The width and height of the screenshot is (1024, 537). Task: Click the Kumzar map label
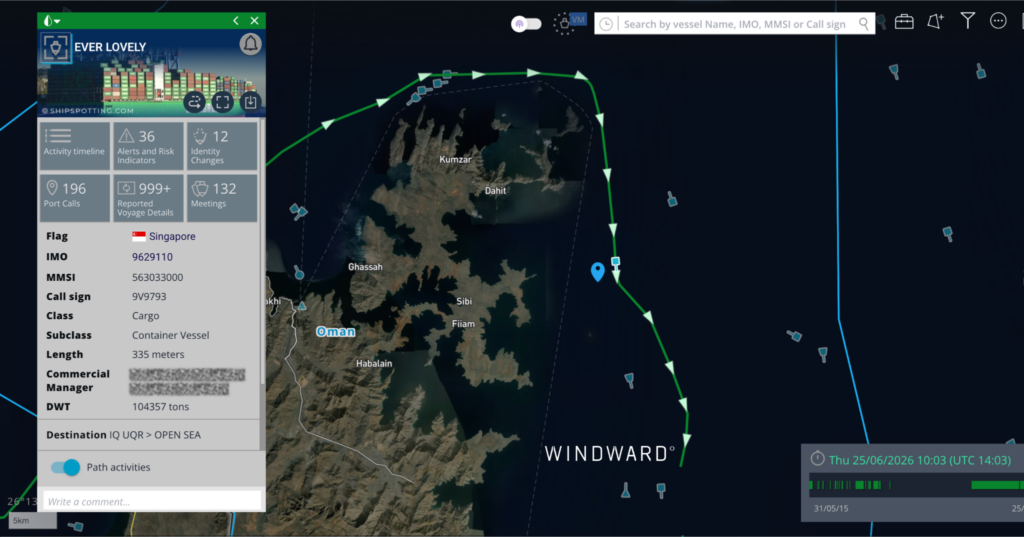click(x=455, y=159)
